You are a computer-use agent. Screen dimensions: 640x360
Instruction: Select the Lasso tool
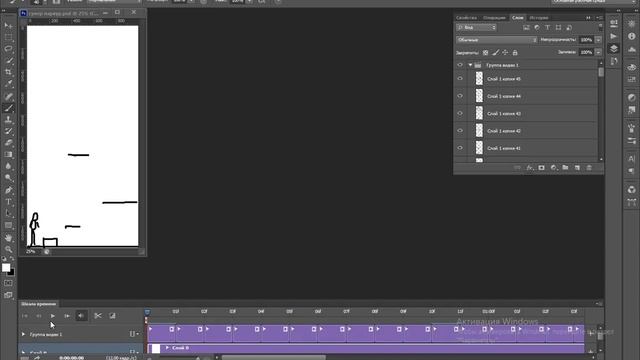[x=8, y=49]
